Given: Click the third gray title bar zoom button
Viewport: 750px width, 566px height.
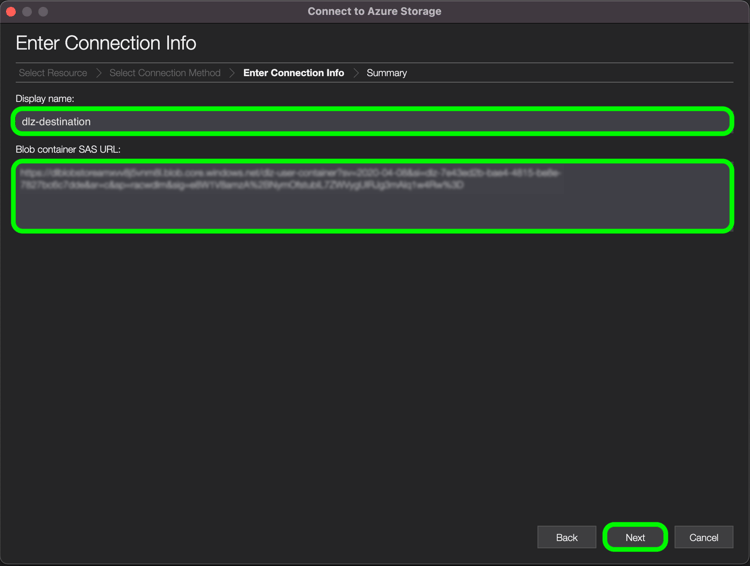Looking at the screenshot, I should pos(43,11).
